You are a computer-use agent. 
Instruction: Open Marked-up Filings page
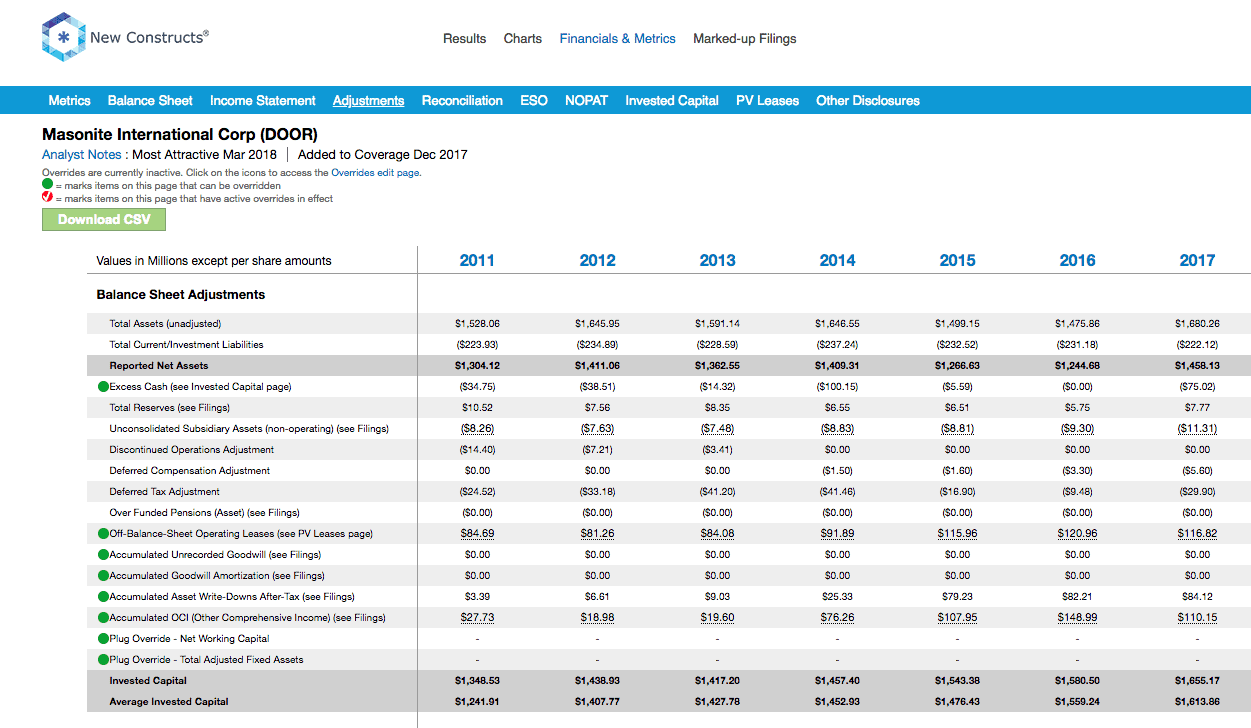click(x=745, y=39)
